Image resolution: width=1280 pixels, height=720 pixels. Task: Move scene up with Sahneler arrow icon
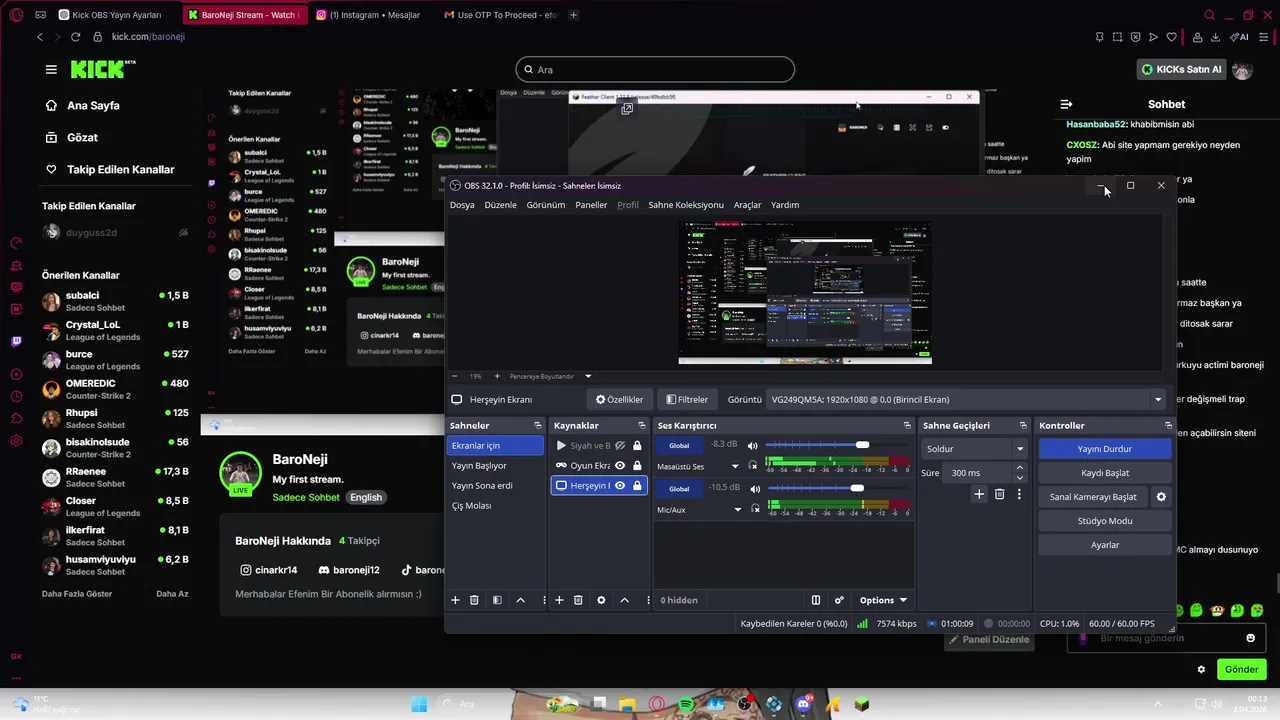tap(520, 600)
